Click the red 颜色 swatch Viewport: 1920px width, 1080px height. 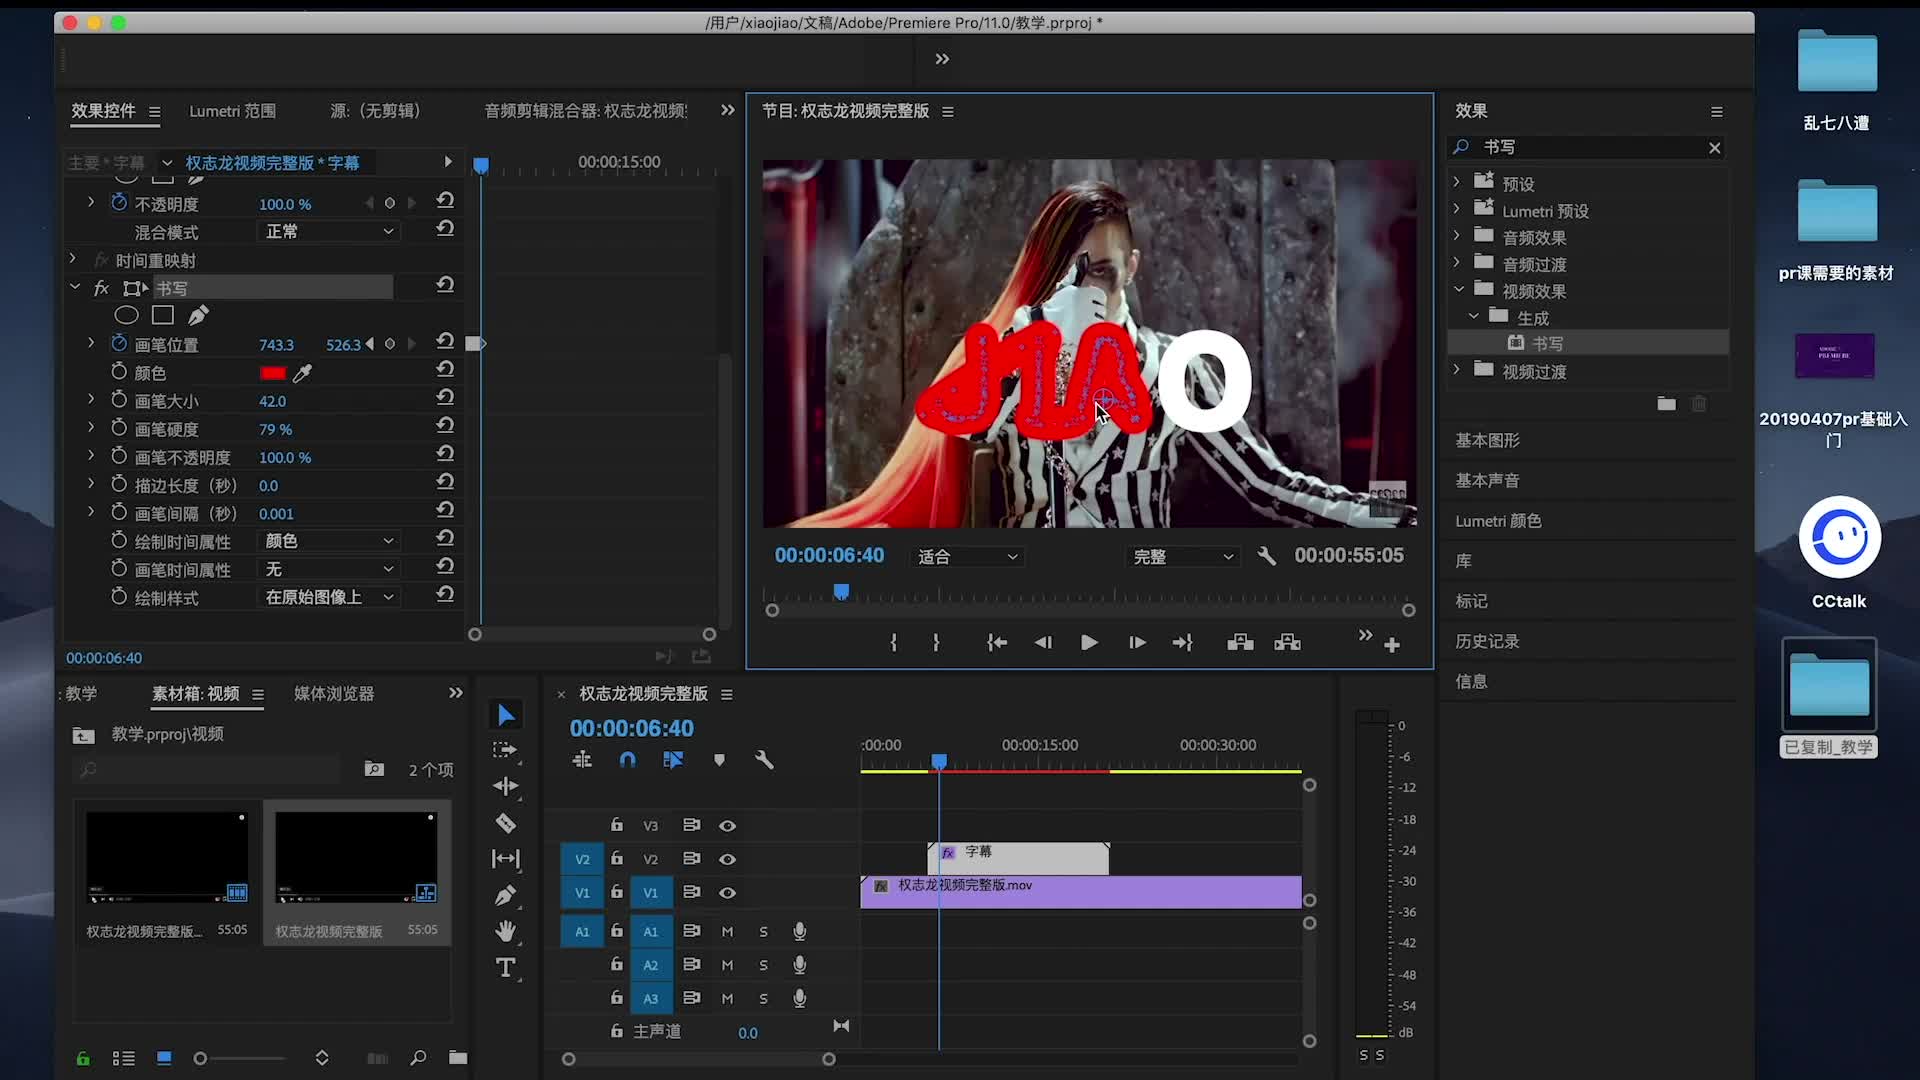(x=272, y=373)
